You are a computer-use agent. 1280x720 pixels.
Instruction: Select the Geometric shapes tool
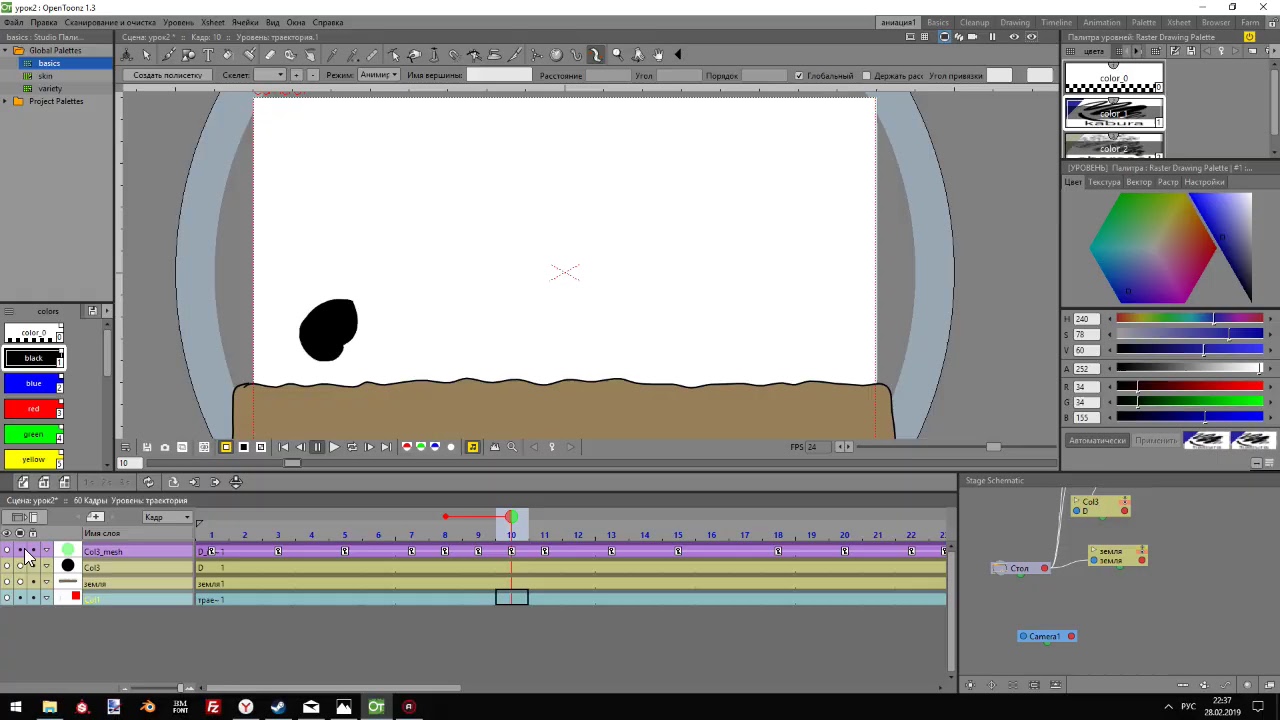[188, 55]
